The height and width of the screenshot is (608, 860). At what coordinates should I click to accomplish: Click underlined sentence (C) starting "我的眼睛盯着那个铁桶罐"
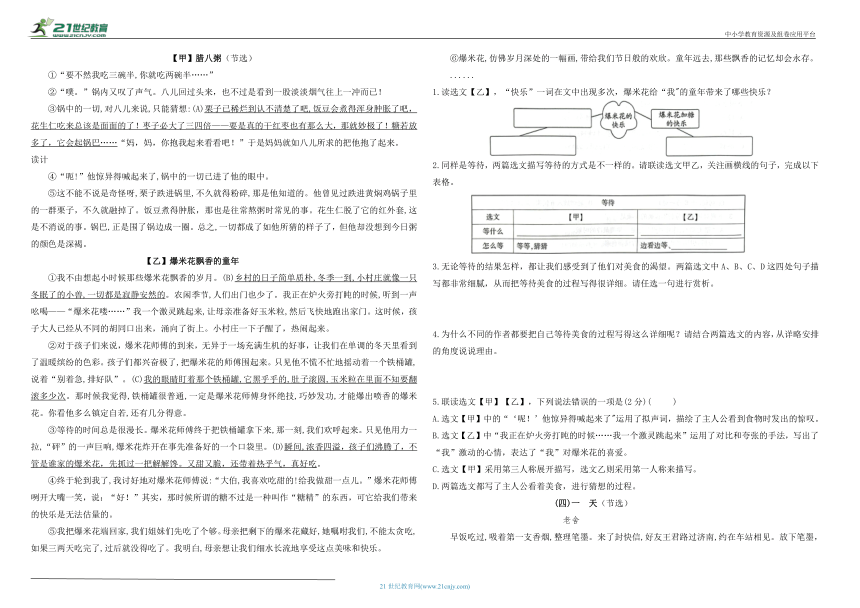click(224, 387)
